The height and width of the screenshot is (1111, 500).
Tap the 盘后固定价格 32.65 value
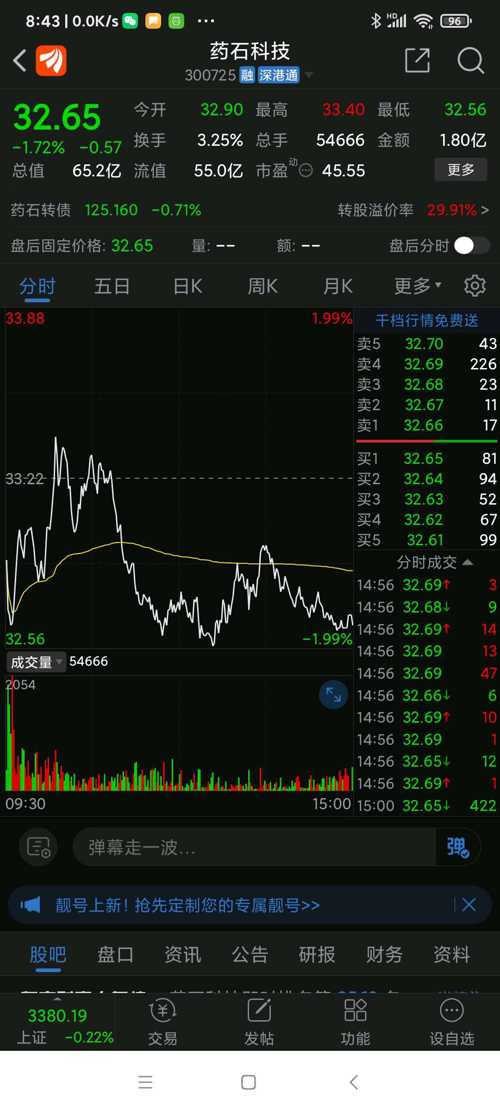pyautogui.click(x=132, y=246)
